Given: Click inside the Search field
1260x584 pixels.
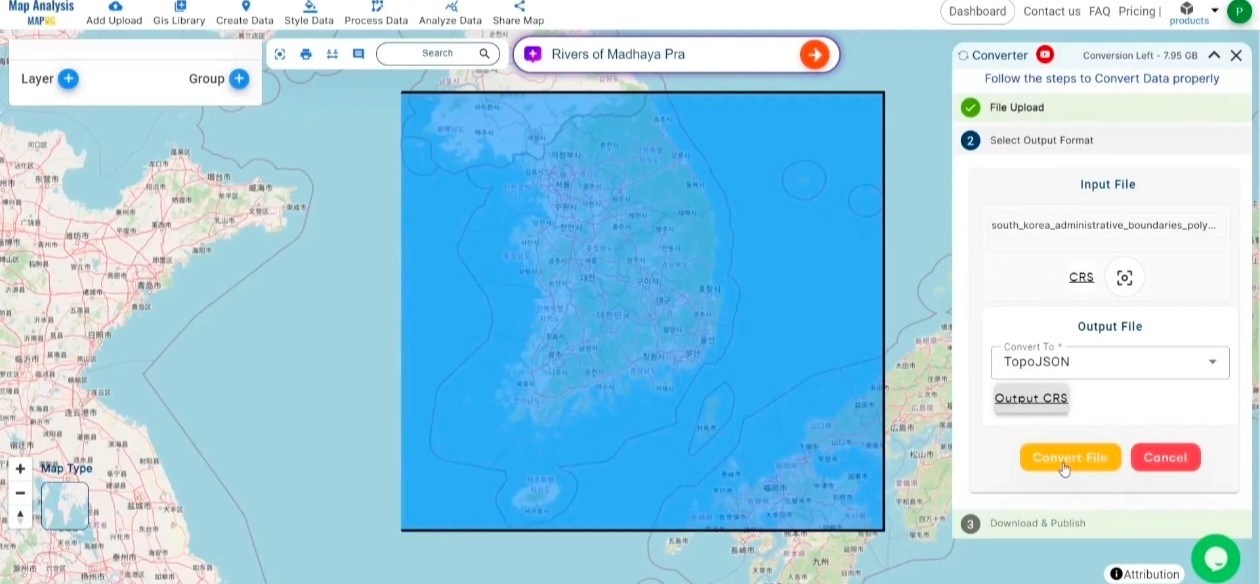Looking at the screenshot, I should click(x=437, y=53).
